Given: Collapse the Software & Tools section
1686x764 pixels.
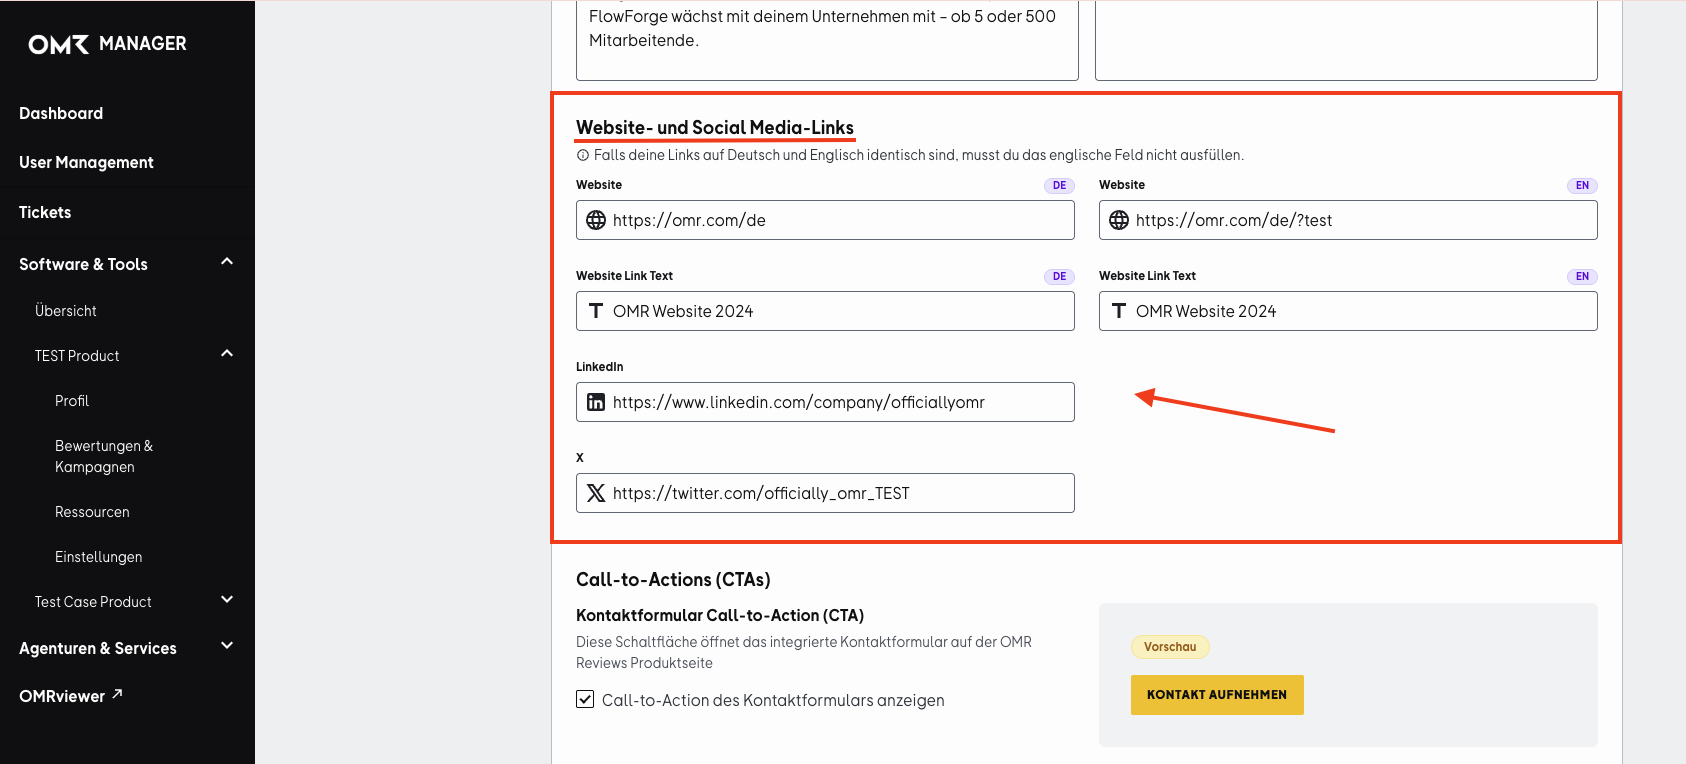Looking at the screenshot, I should click(x=227, y=262).
